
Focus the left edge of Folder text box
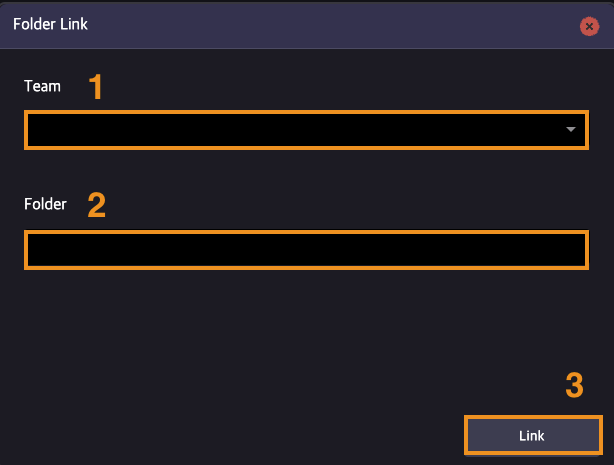pos(35,250)
